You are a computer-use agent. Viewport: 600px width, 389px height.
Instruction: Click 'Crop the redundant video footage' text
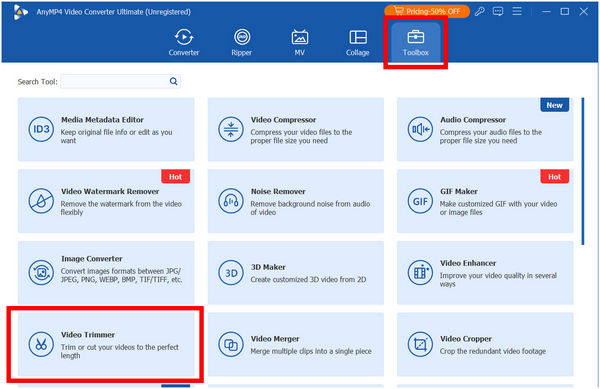tap(492, 351)
